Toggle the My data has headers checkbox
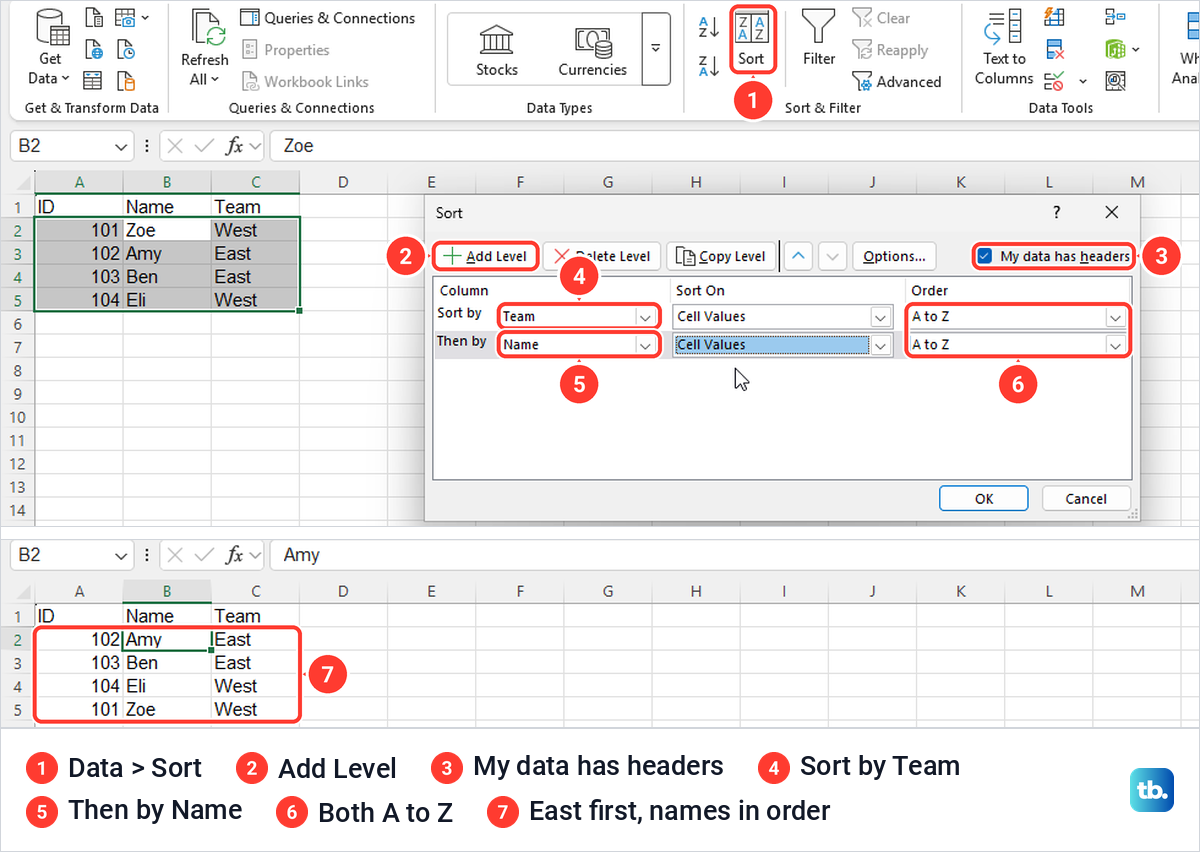This screenshot has height=852, width=1200. [985, 256]
